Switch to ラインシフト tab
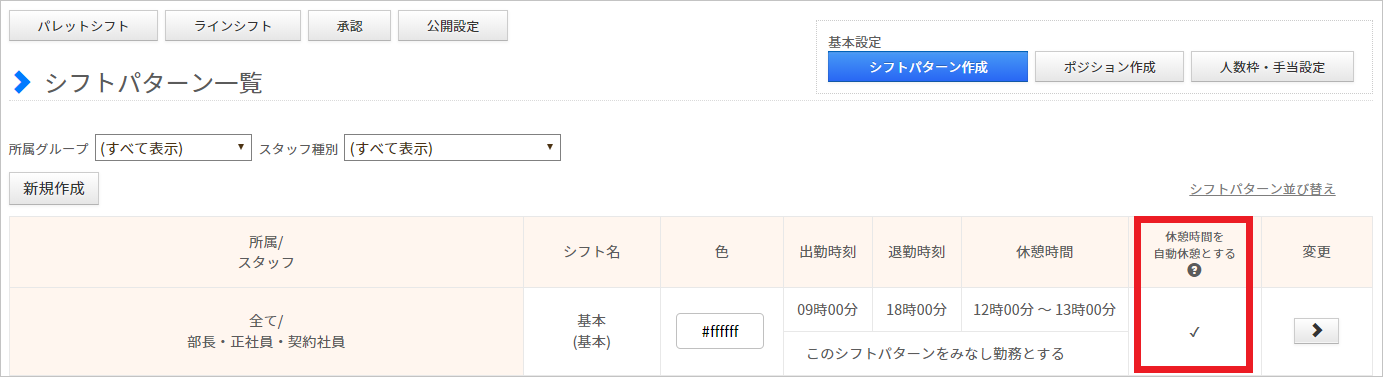Viewport: 1383px width, 377px height. click(x=232, y=26)
